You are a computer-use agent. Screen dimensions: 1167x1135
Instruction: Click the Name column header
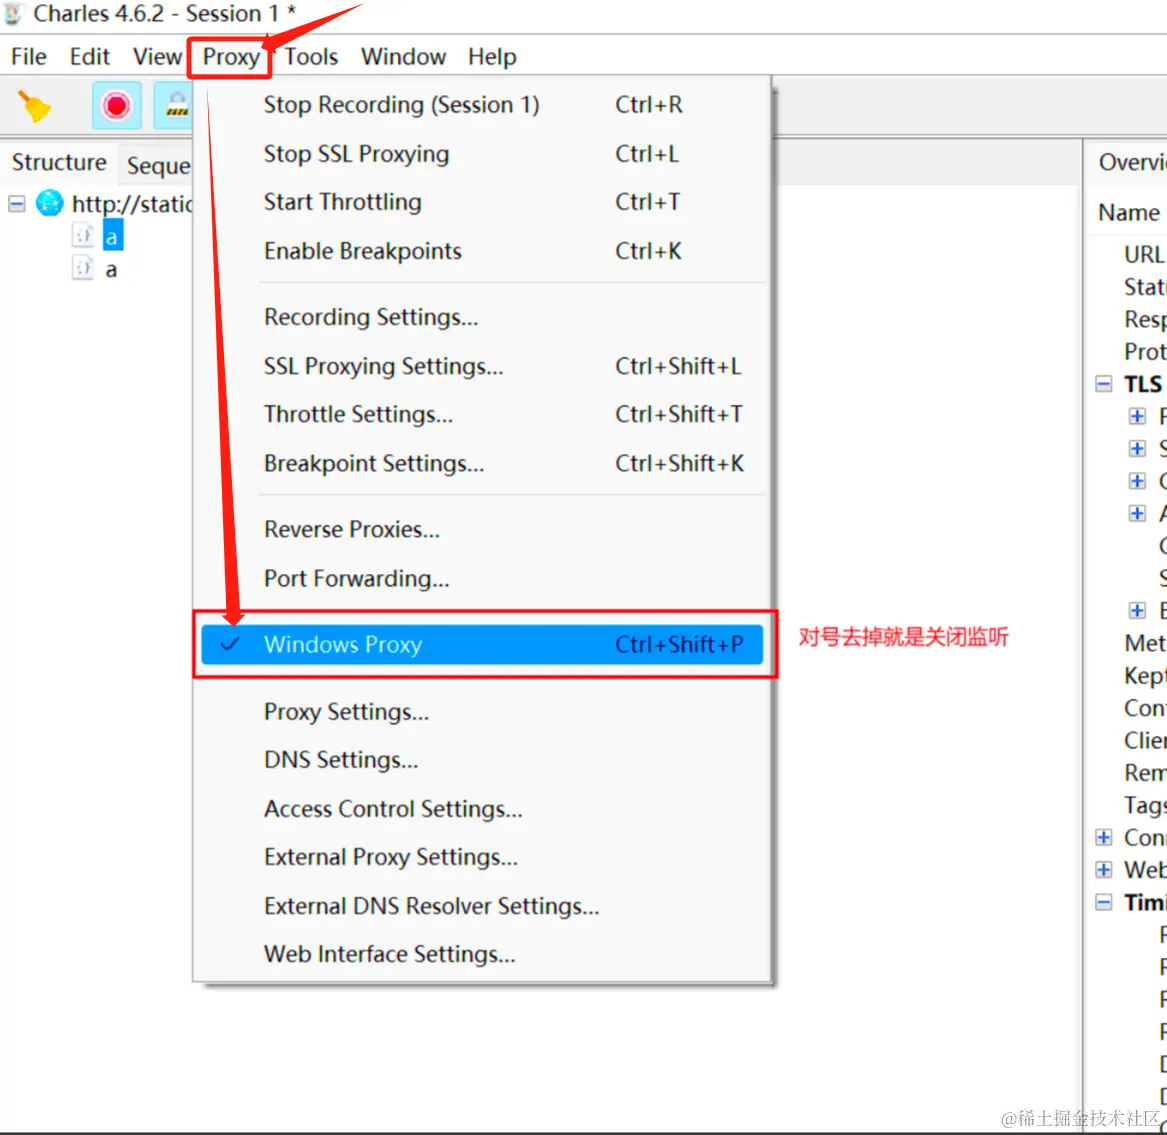(1129, 213)
